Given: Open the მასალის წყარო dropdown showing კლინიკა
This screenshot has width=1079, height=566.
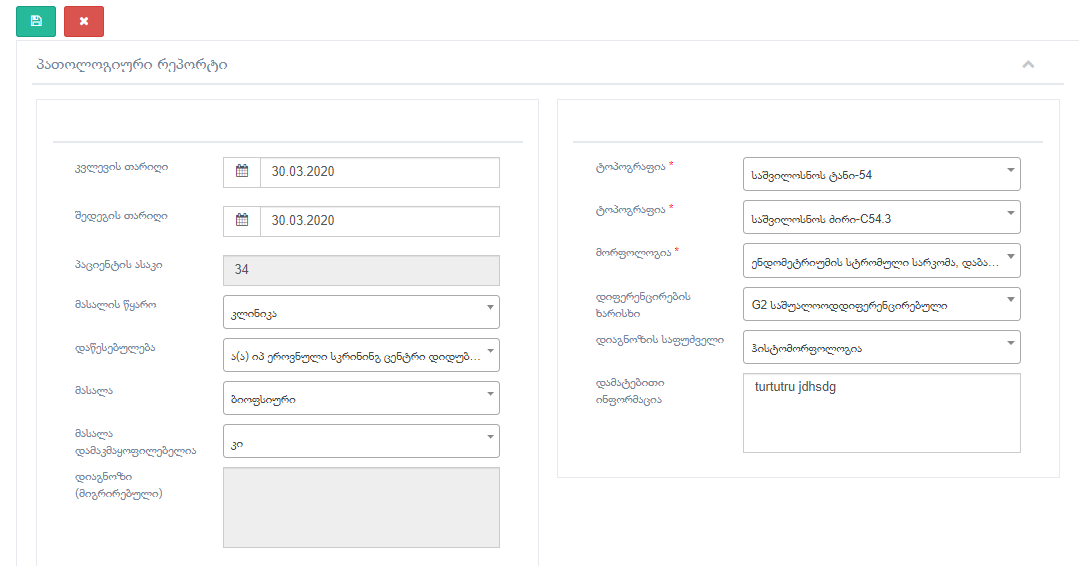Looking at the screenshot, I should (361, 312).
